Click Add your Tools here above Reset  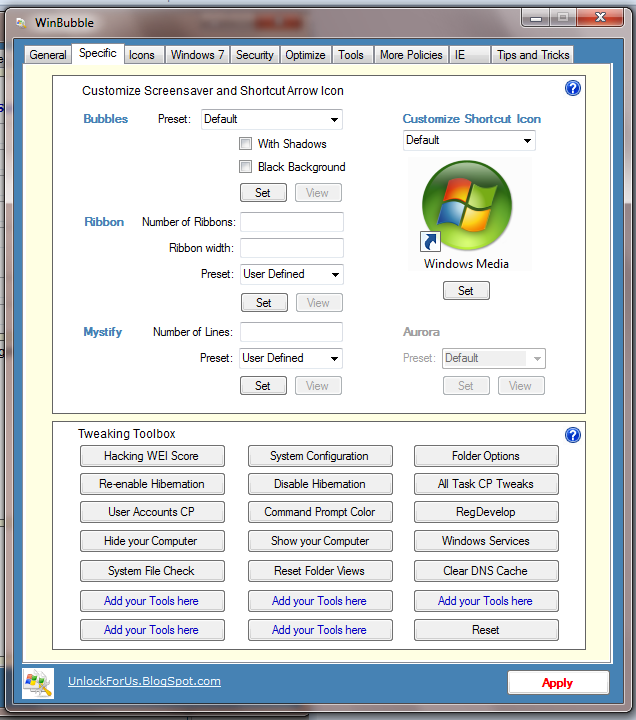click(x=486, y=601)
